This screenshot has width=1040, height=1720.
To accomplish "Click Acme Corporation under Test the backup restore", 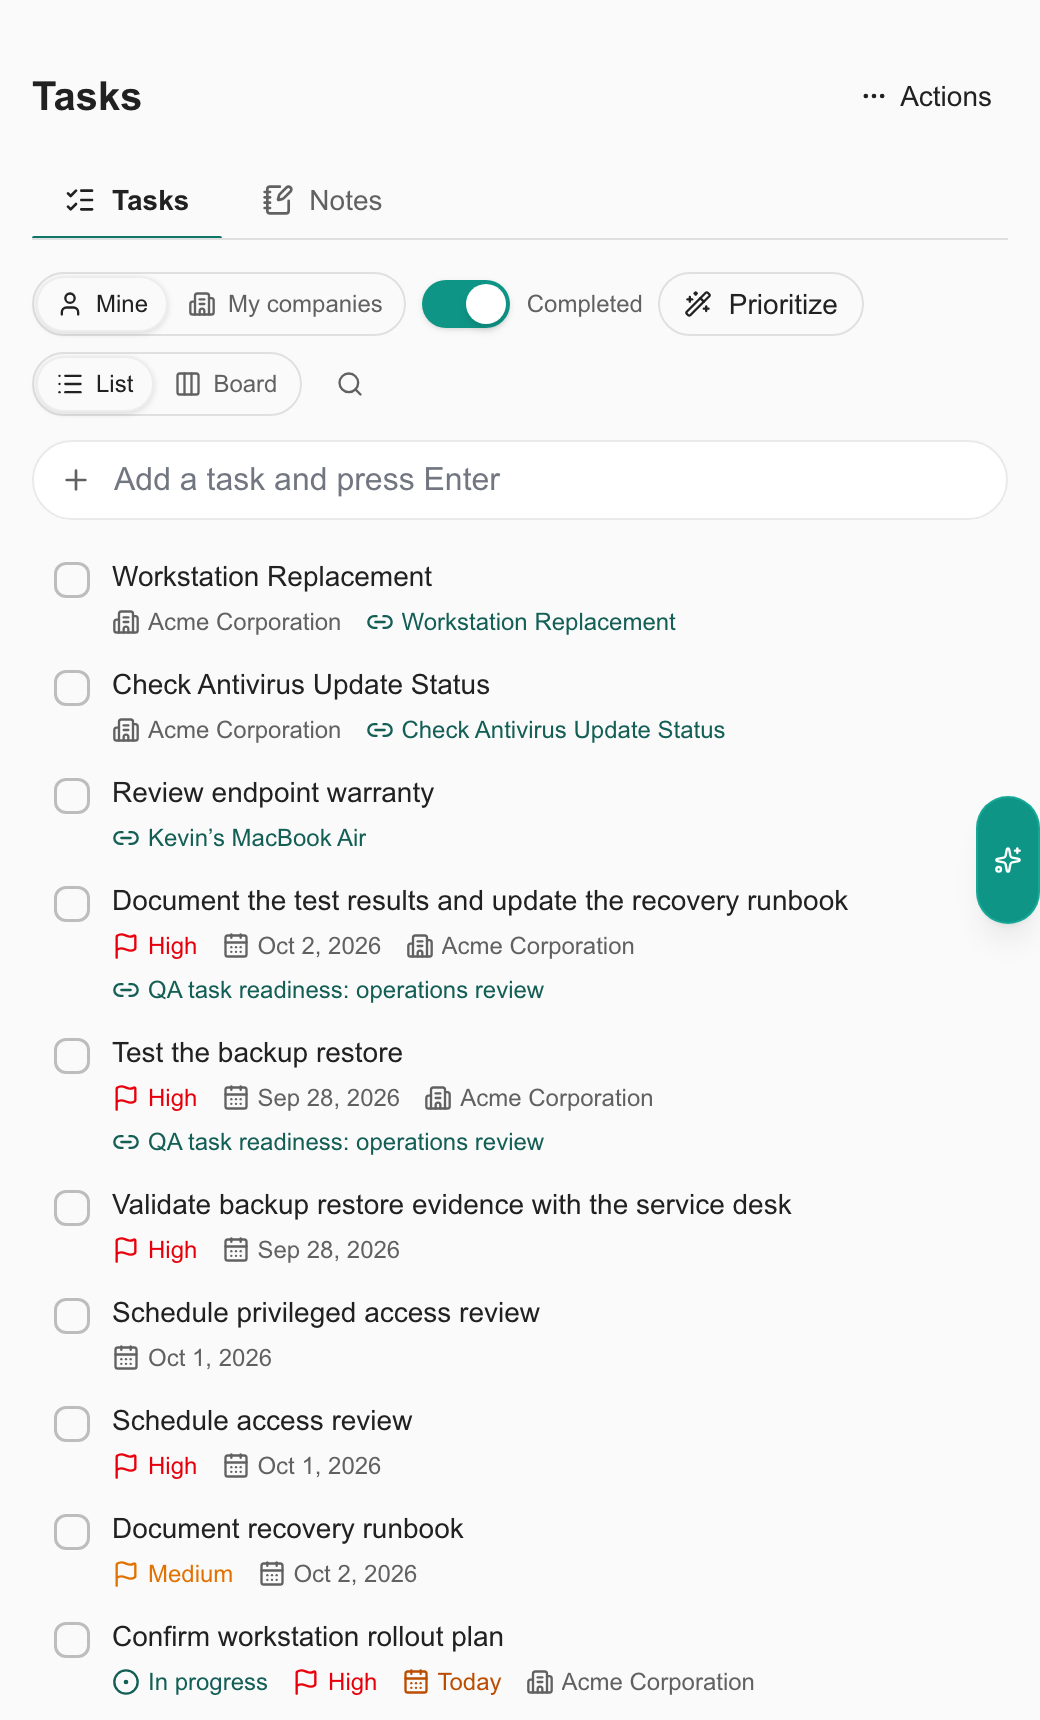I will coord(539,1098).
